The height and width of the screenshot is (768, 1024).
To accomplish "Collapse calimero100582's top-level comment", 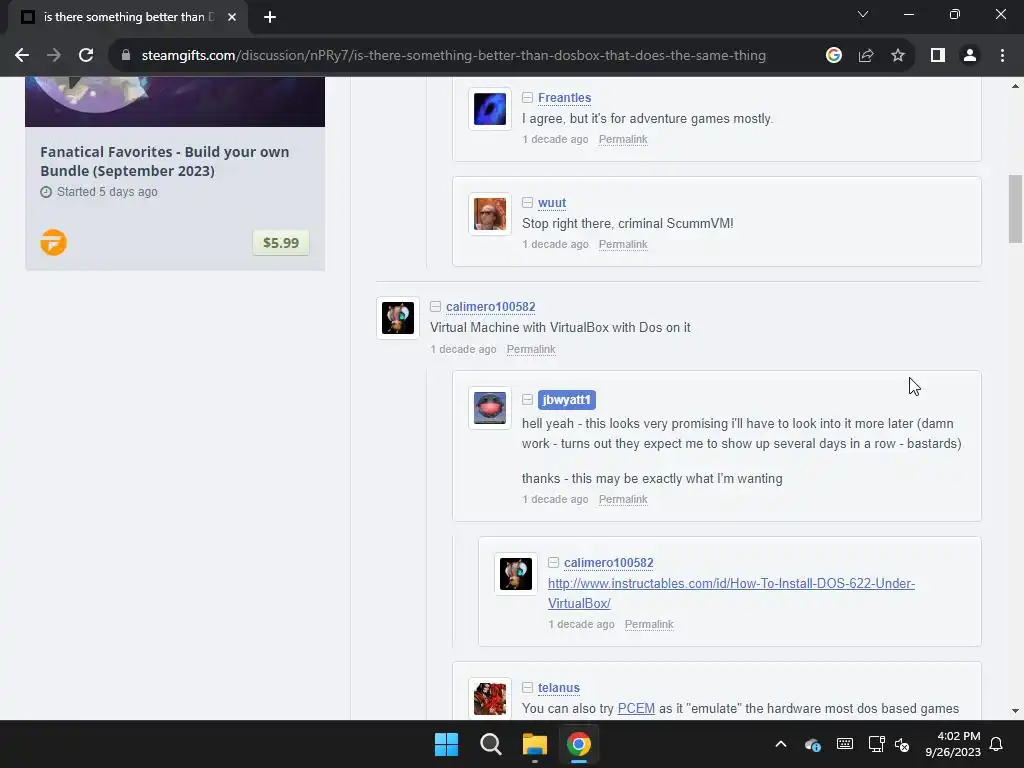I will point(435,307).
